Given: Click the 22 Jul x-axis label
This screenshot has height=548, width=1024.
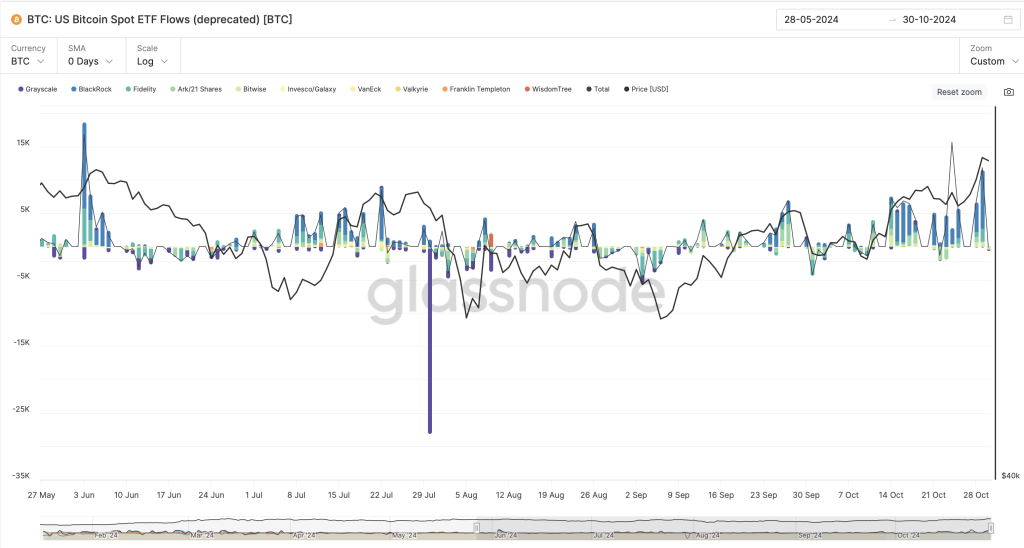Looking at the screenshot, I should point(381,495).
